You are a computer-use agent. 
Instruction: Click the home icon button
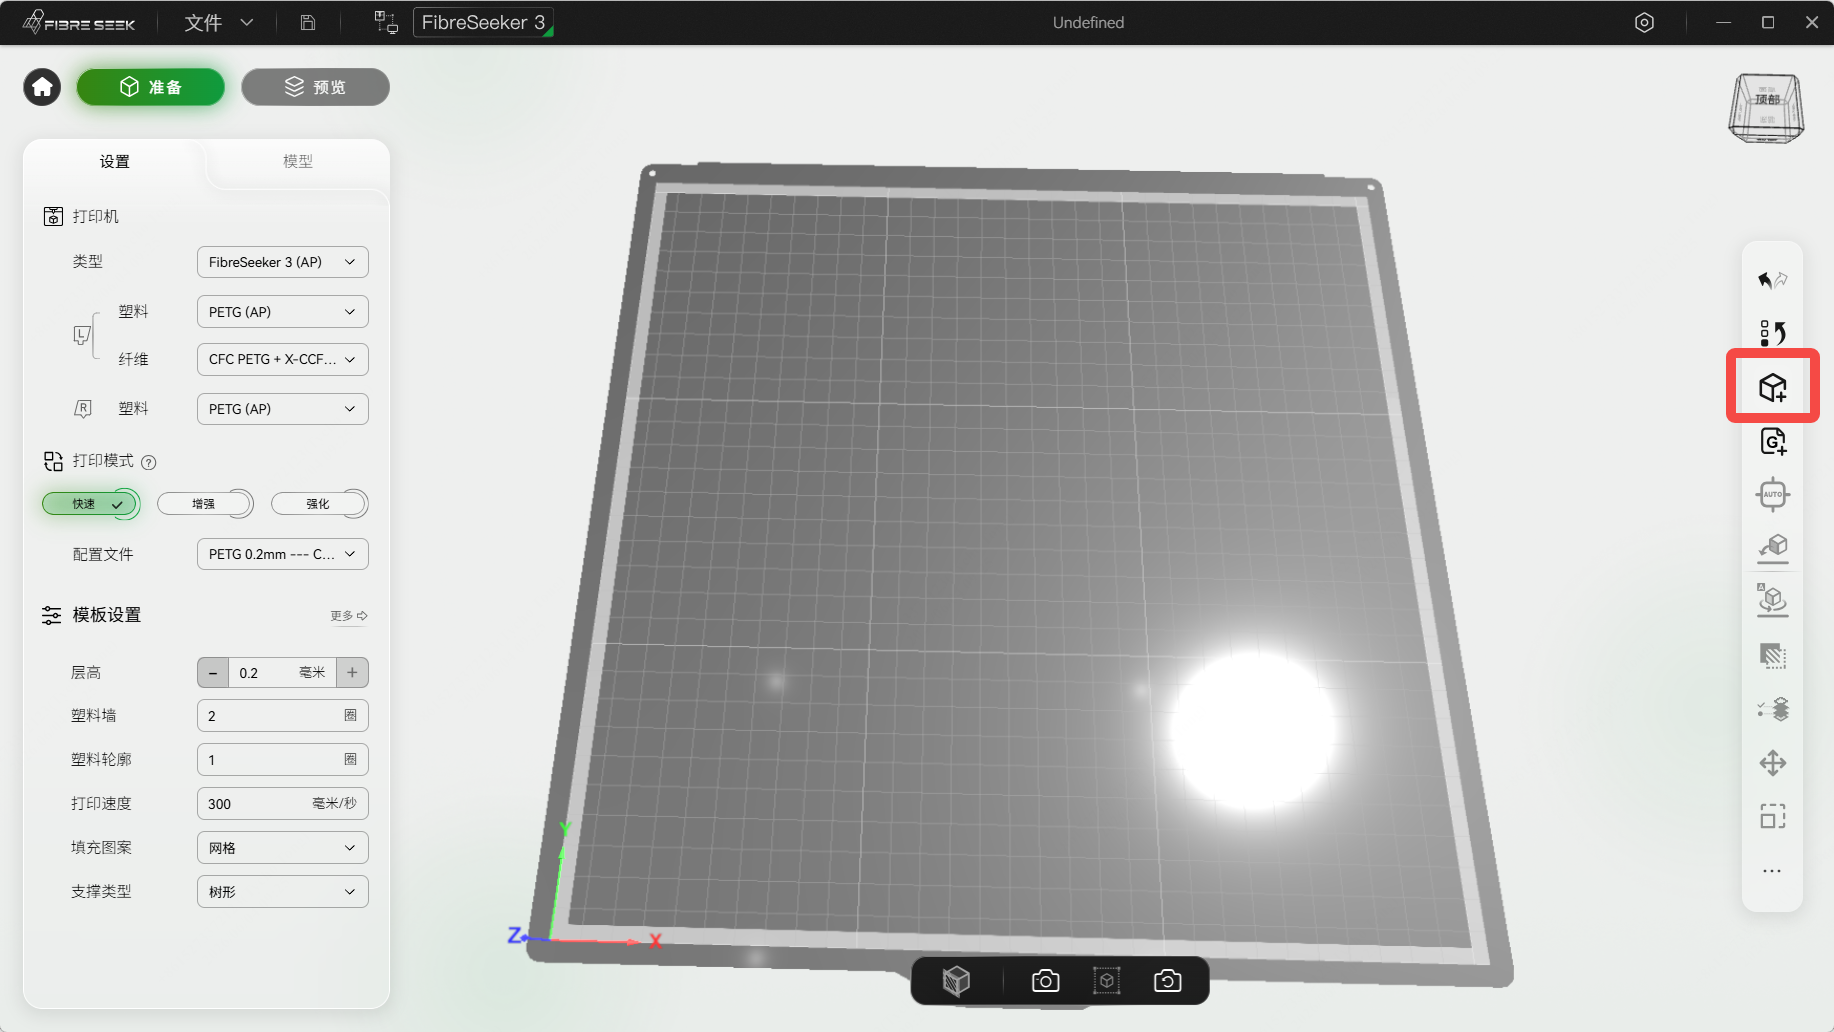tap(42, 87)
